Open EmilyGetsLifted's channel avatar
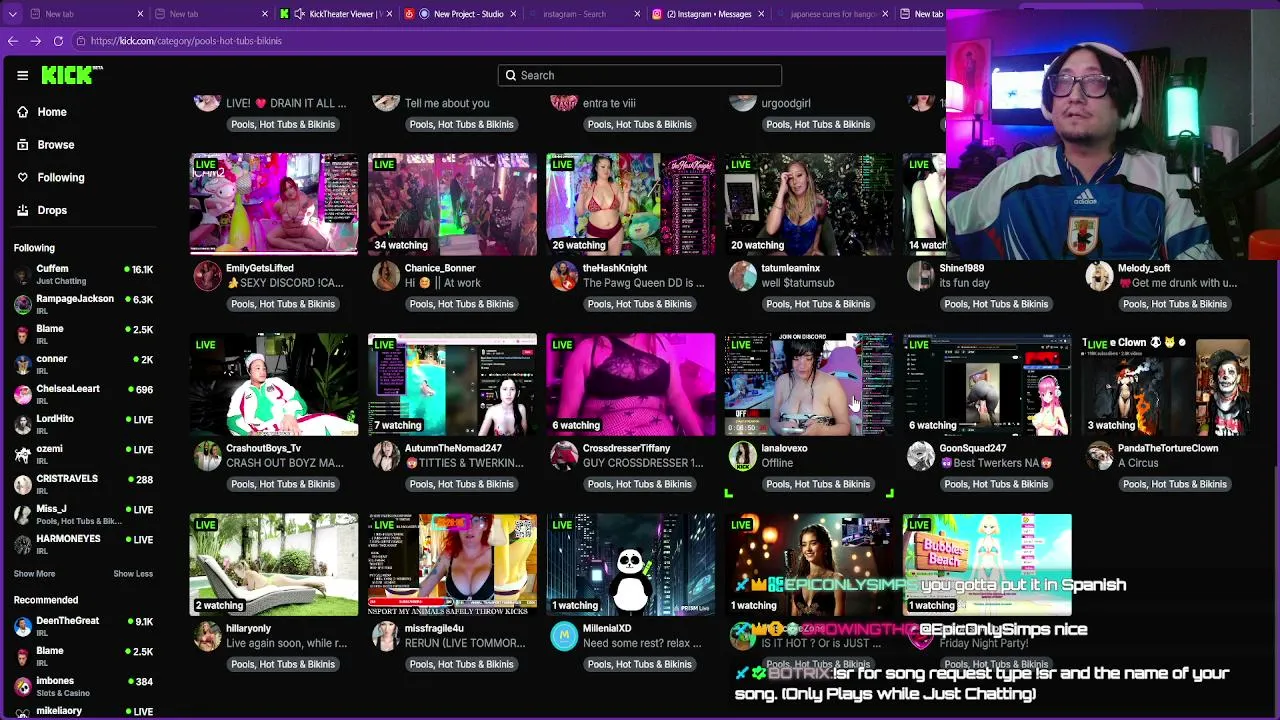 tap(207, 276)
